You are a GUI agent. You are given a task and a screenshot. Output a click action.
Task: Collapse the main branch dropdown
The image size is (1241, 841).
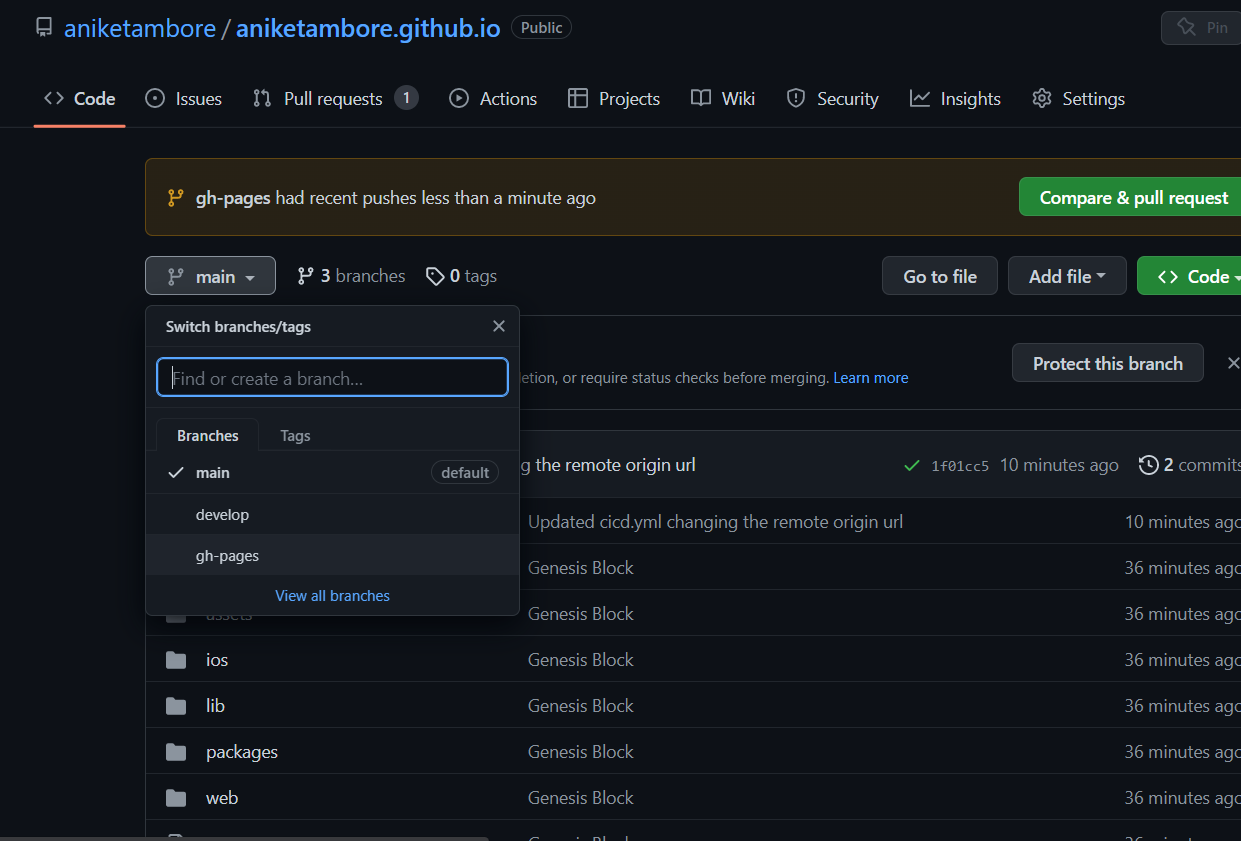210,276
